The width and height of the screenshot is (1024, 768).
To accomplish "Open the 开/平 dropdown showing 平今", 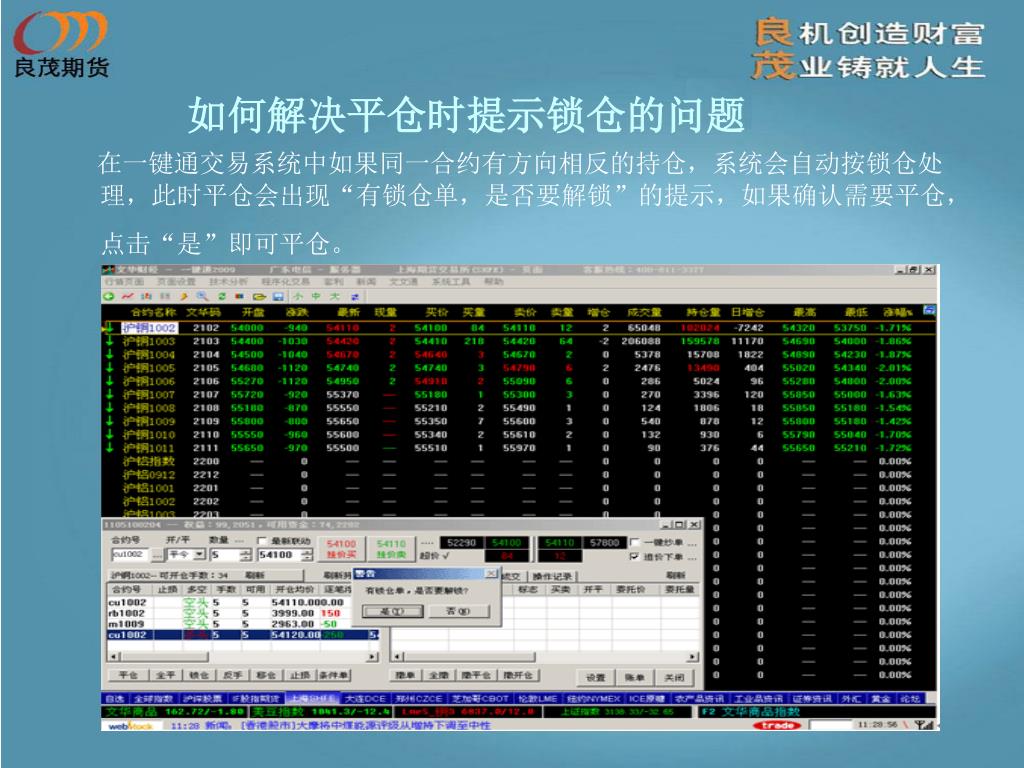I will click(x=187, y=555).
